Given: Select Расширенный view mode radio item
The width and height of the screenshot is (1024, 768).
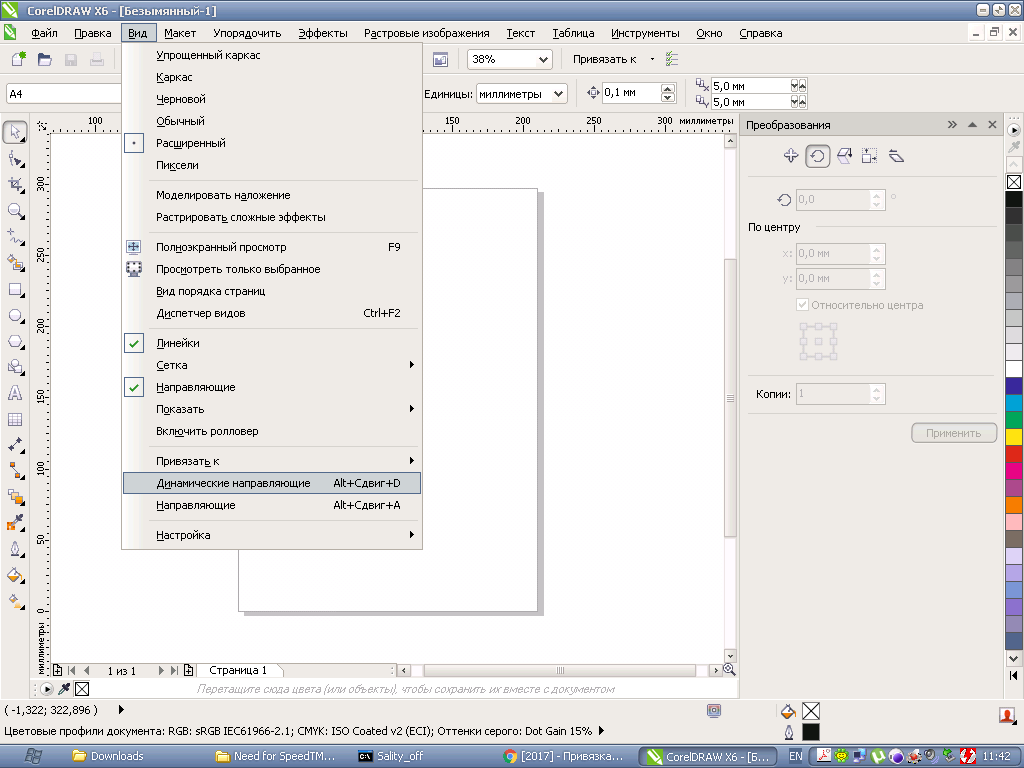Looking at the screenshot, I should pos(271,143).
